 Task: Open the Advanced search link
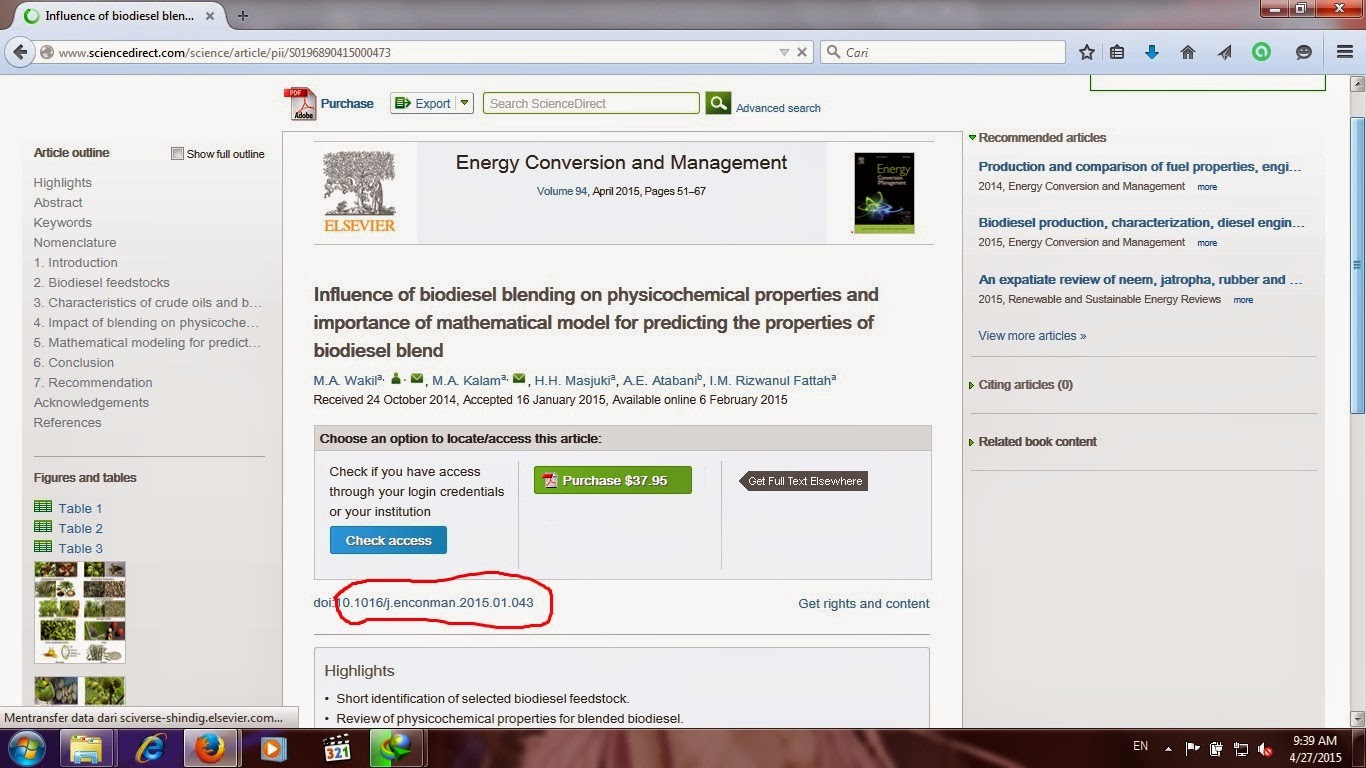pyautogui.click(x=778, y=108)
